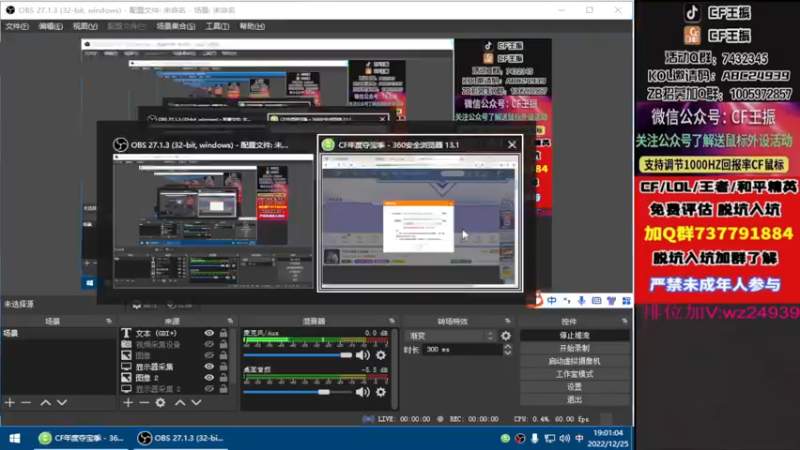800x450 pixels.
Task: Enable 工作室模式 button
Action: coord(574,374)
